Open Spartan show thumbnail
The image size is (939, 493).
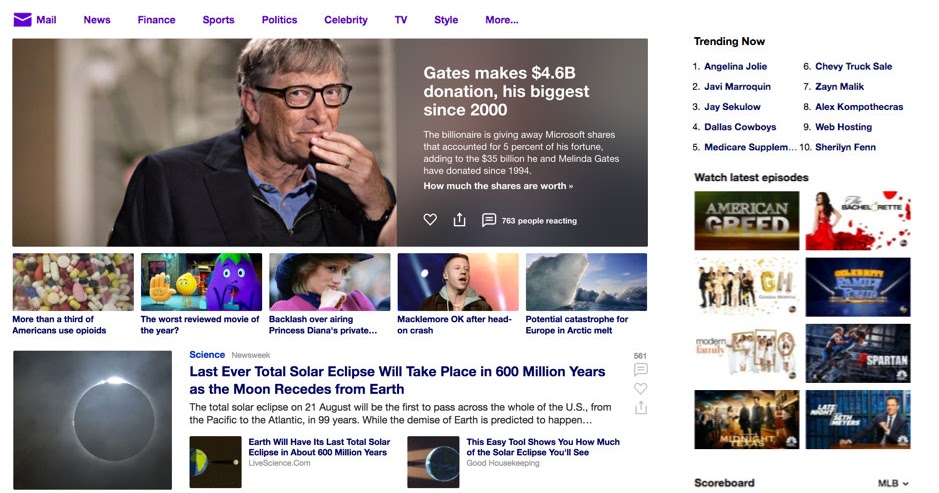click(858, 353)
